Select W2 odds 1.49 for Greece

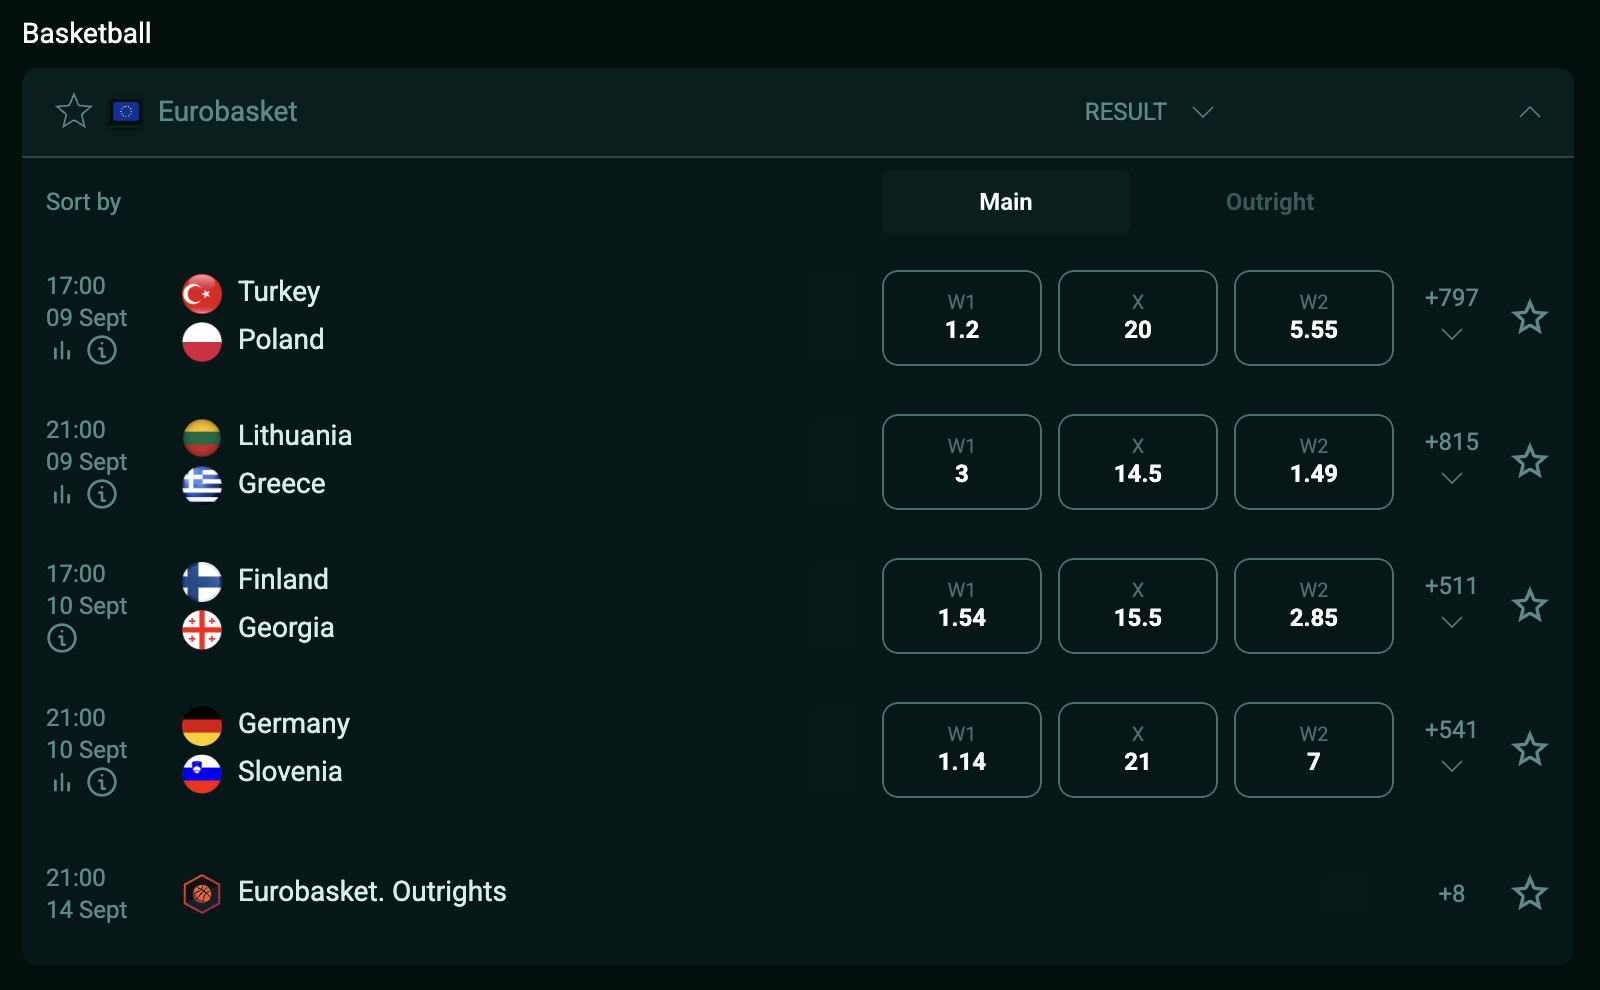(x=1313, y=462)
